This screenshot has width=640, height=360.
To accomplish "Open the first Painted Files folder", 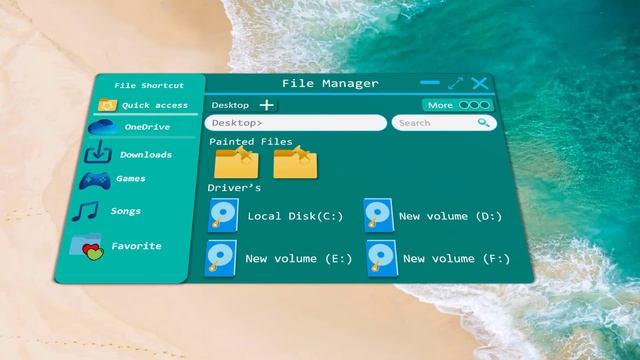I will coord(236,163).
